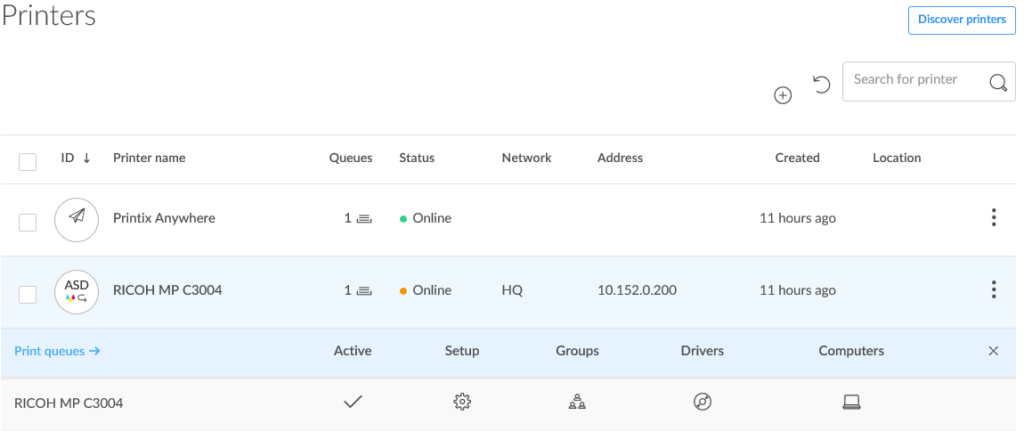Open queue Setup gear icon
The height and width of the screenshot is (431, 1024).
tap(462, 402)
